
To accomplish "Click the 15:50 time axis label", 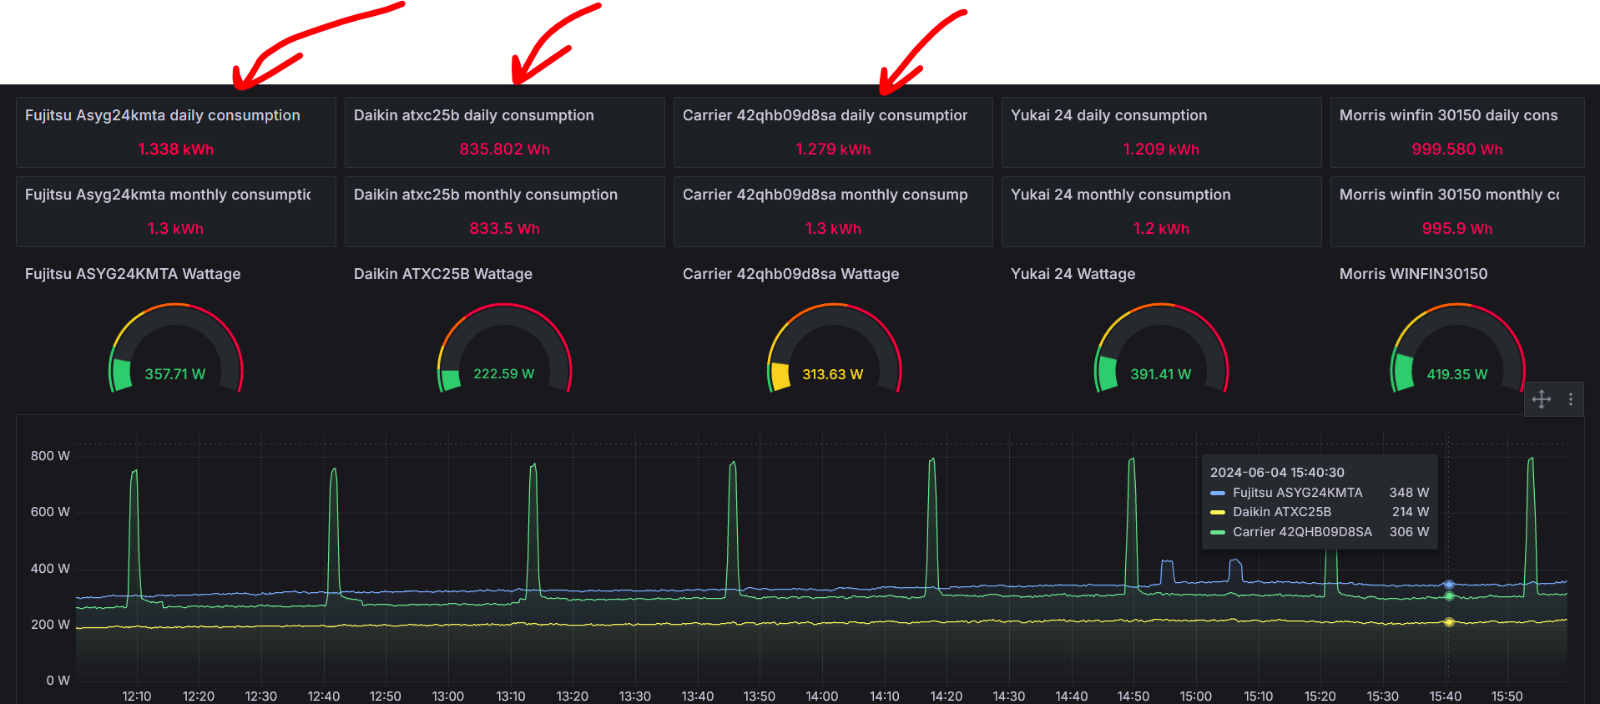I will click(1507, 696).
